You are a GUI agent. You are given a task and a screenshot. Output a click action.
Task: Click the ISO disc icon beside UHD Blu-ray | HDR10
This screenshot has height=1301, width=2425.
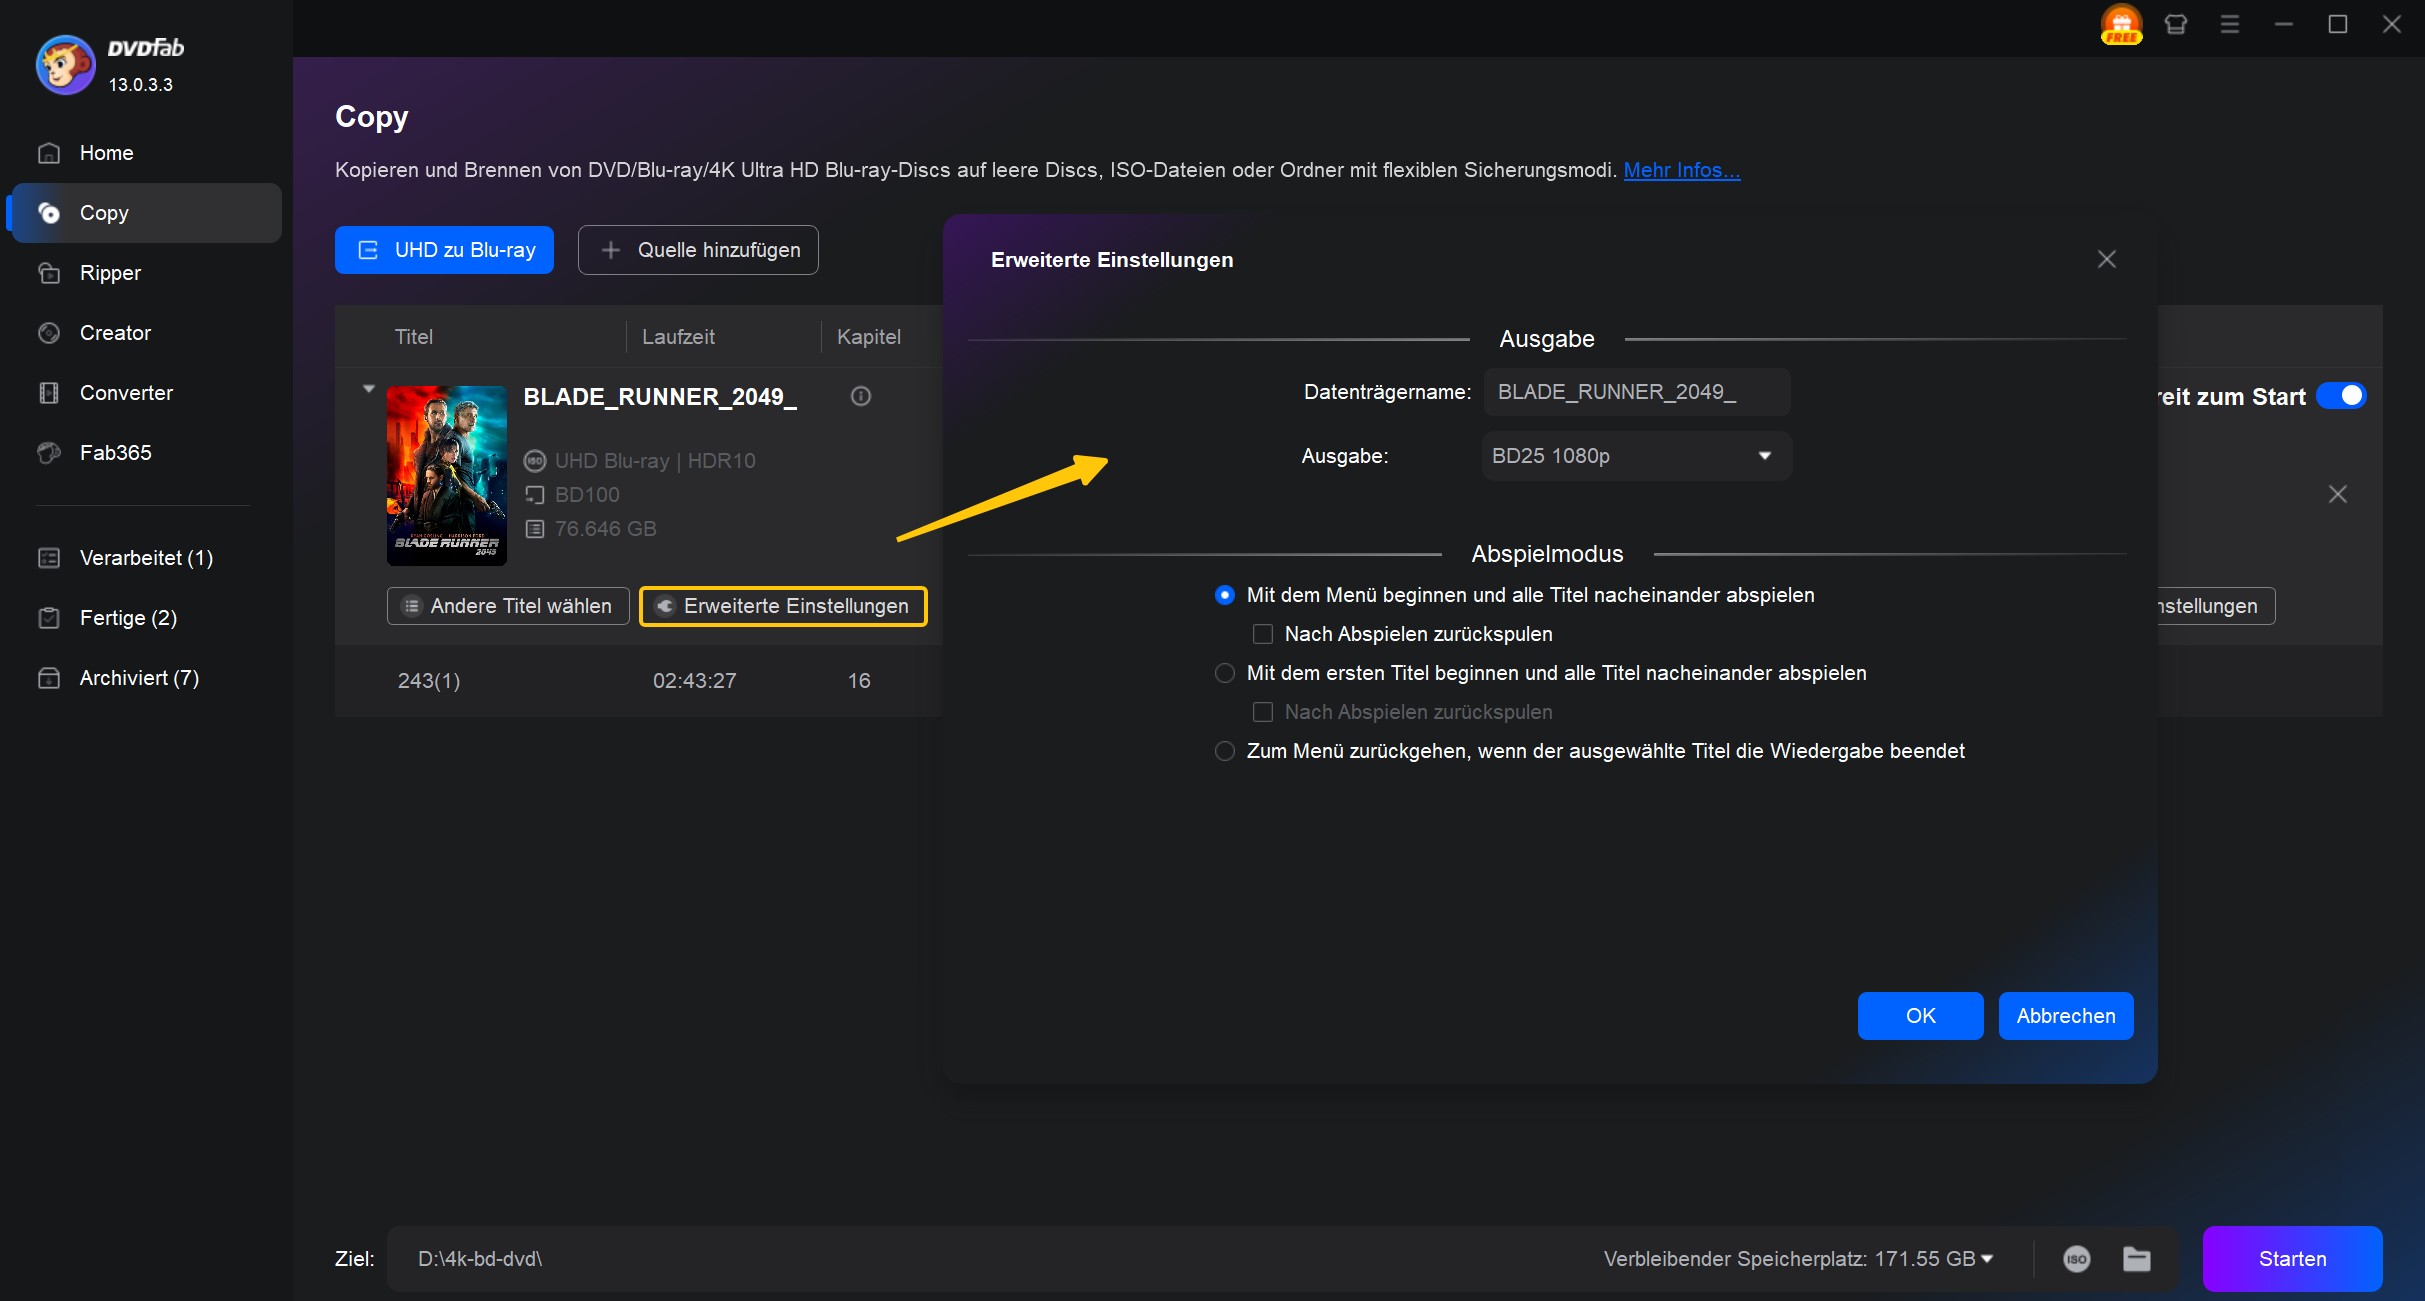(535, 461)
